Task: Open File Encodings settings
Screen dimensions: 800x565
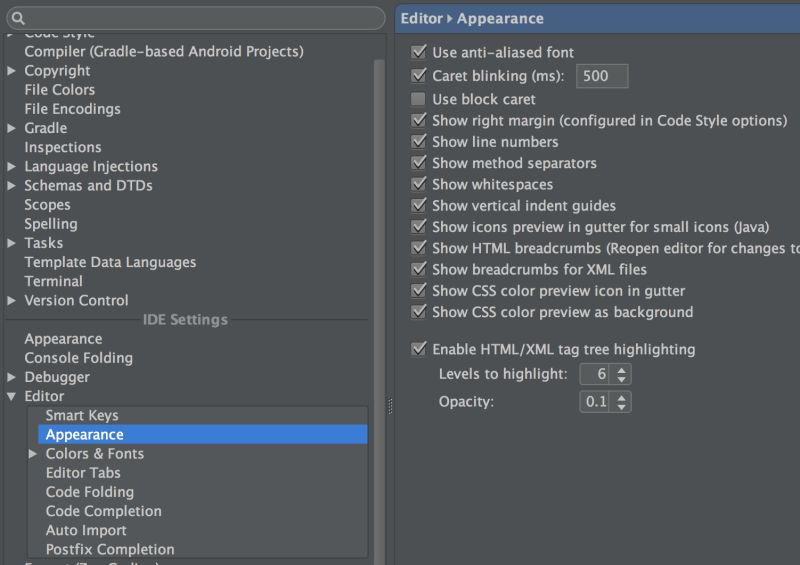Action: (x=72, y=109)
